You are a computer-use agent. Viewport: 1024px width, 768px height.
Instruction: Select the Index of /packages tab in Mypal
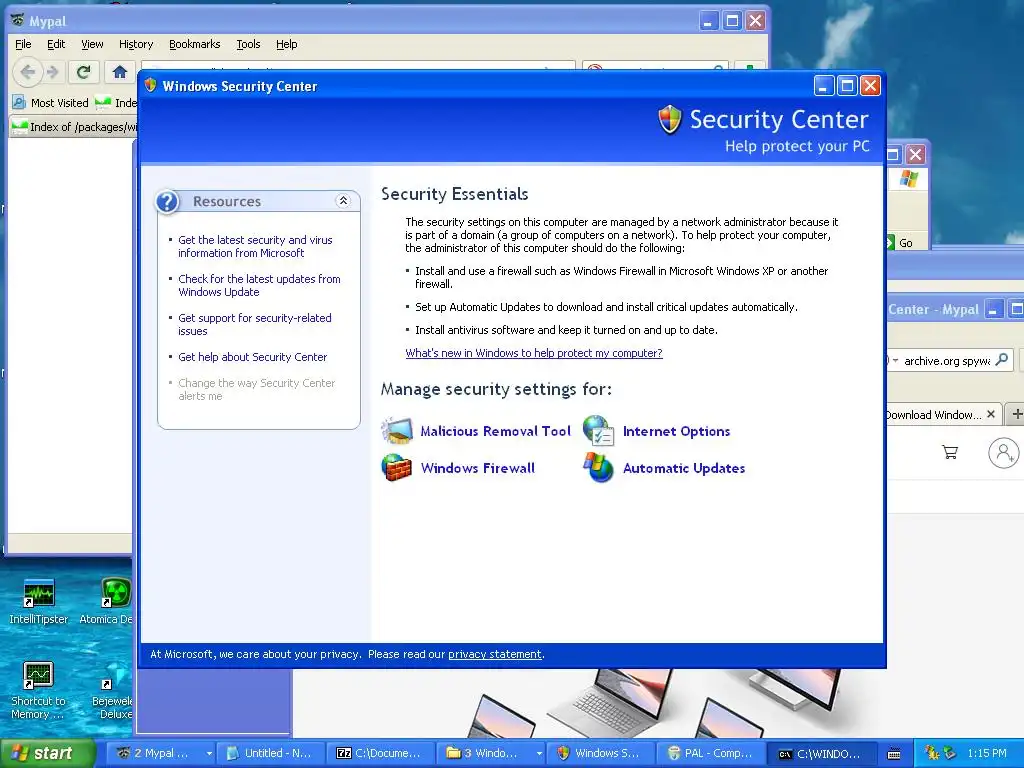click(x=74, y=127)
